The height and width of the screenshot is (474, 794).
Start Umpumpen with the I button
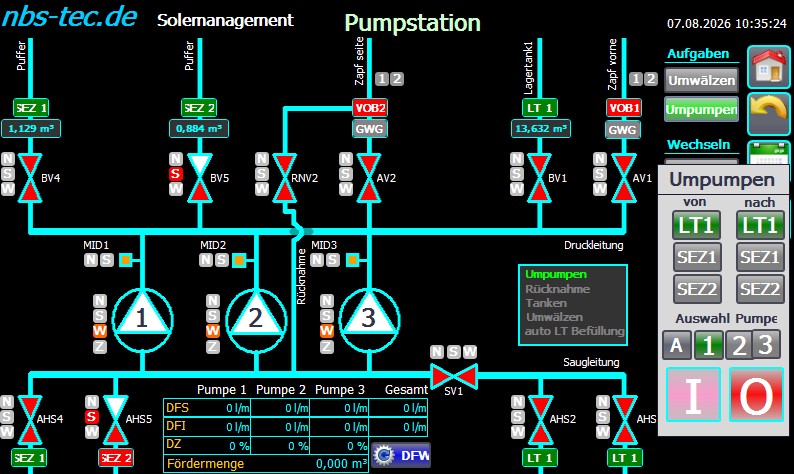pyautogui.click(x=693, y=394)
